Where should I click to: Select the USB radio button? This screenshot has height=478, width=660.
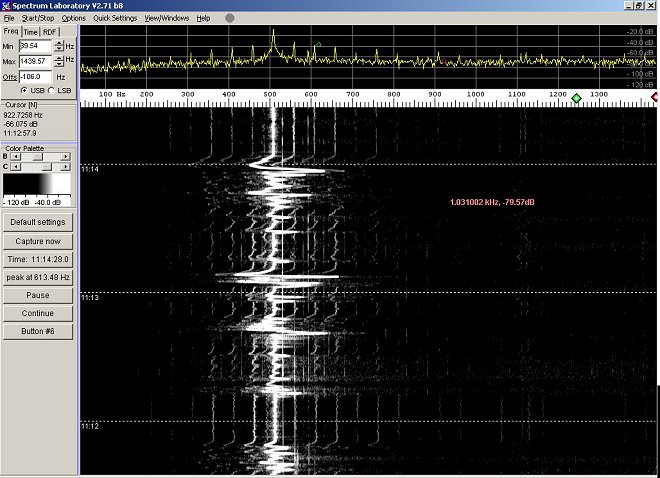tap(24, 90)
